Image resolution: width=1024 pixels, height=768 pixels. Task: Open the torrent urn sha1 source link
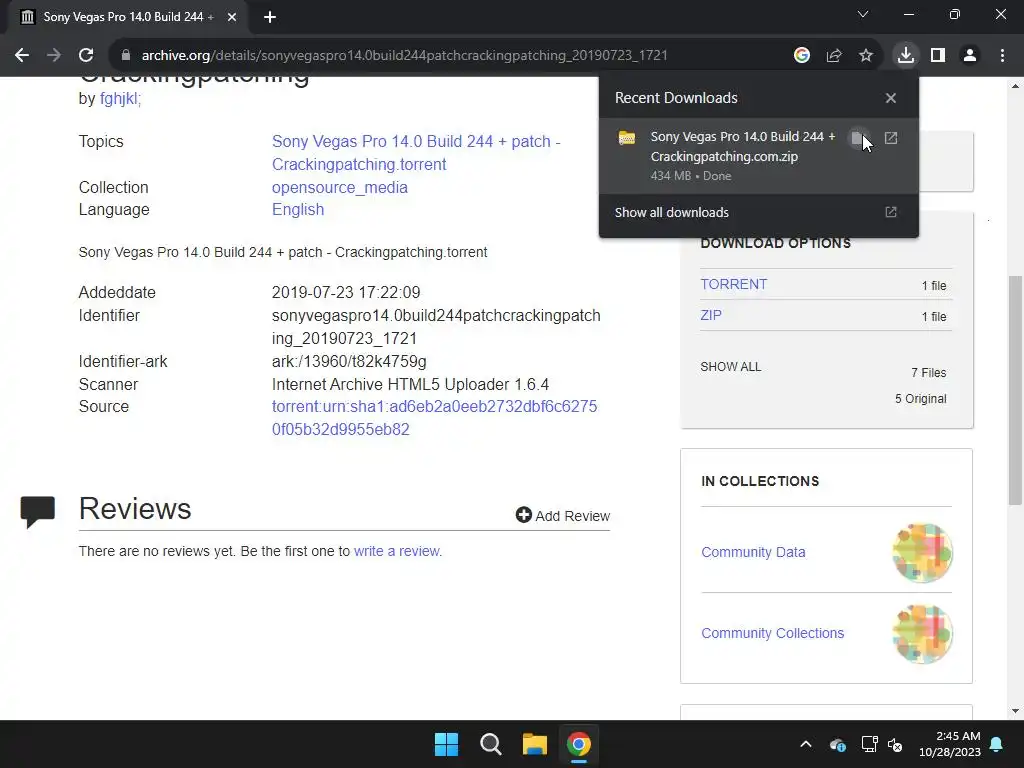(434, 418)
